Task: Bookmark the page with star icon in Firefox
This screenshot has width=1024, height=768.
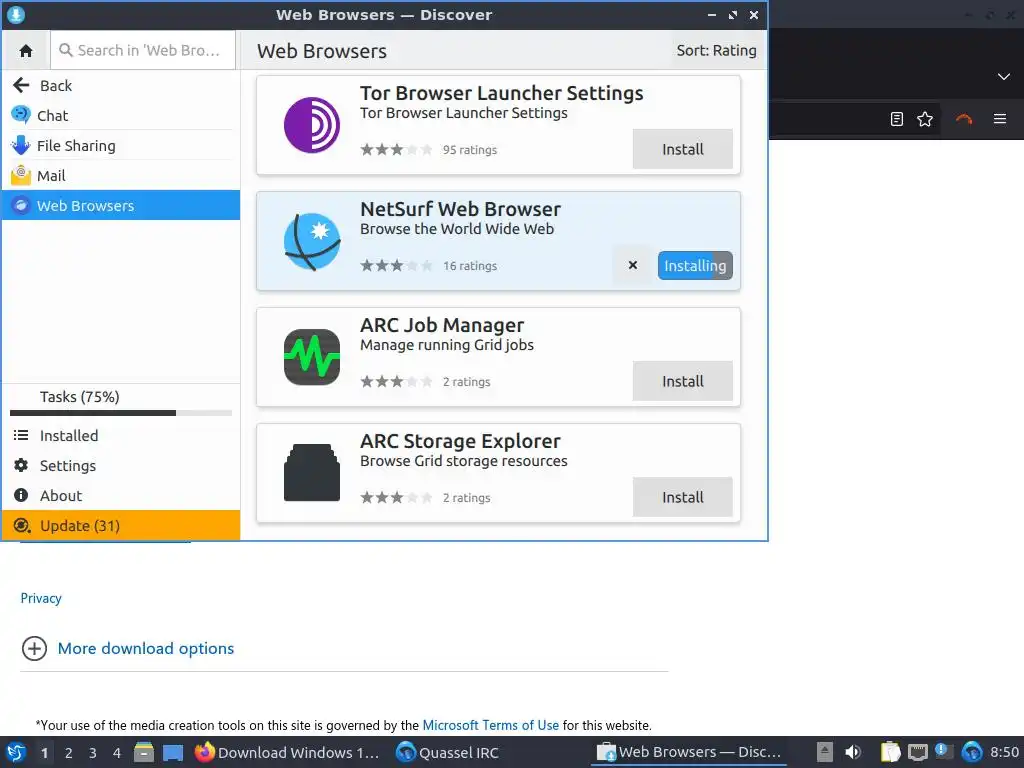Action: 925,119
